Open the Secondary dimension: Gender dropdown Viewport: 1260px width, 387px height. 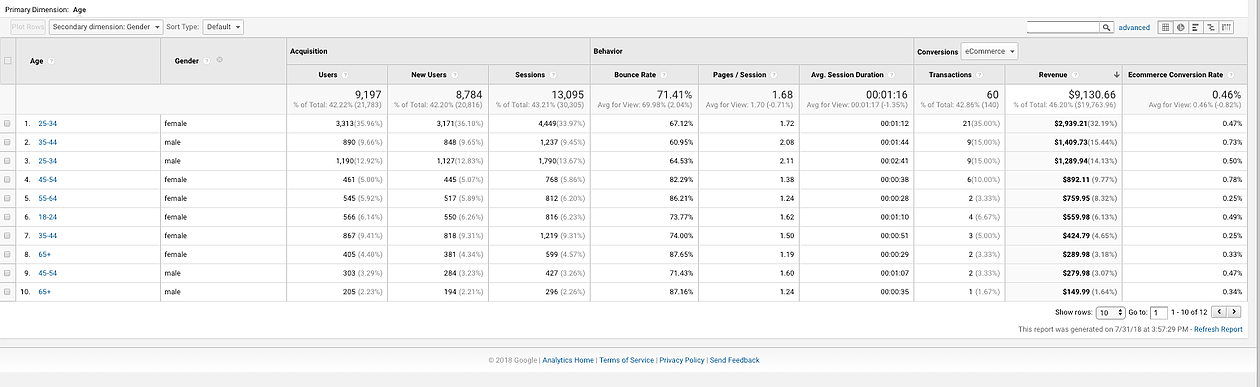pos(106,27)
